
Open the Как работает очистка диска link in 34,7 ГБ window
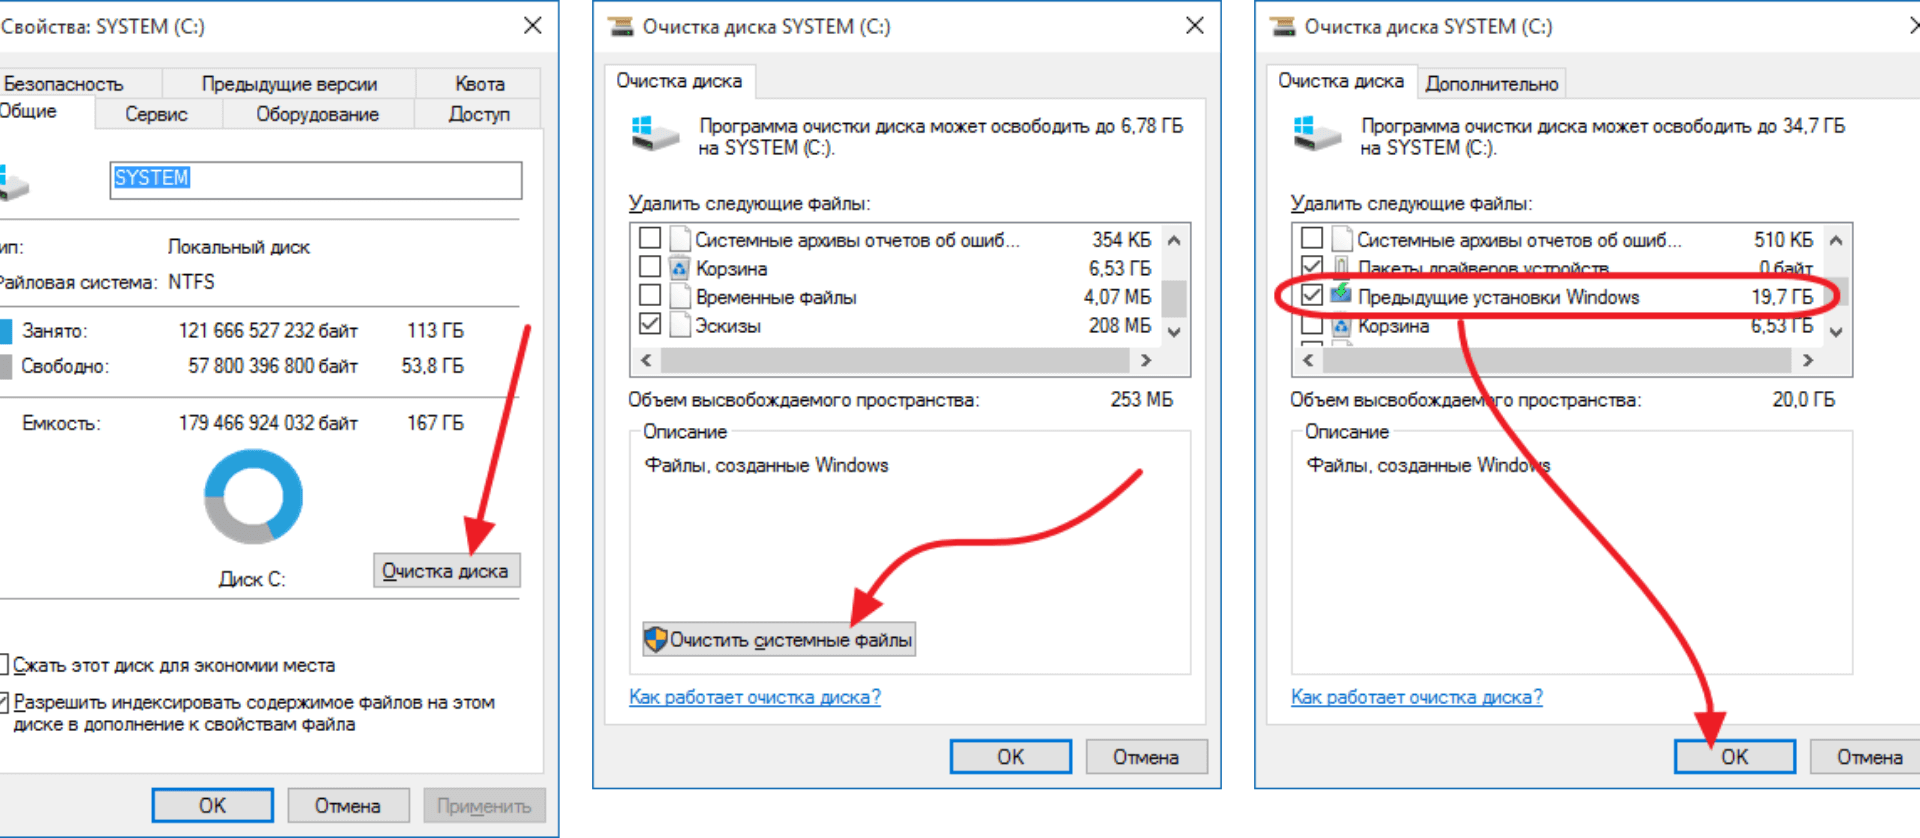pos(1417,697)
